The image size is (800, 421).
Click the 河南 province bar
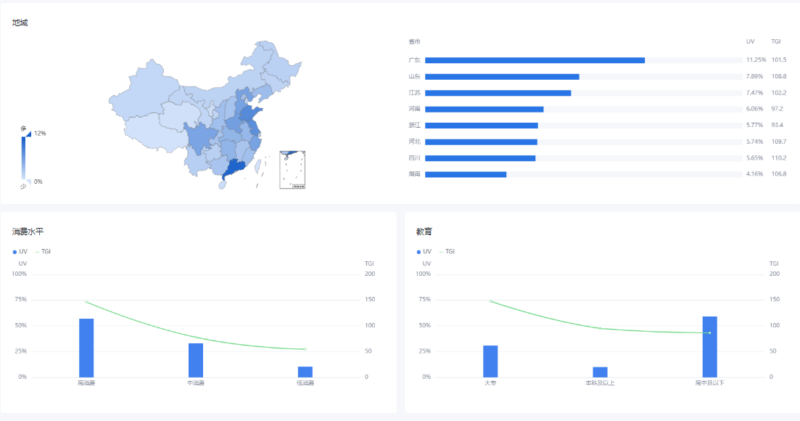[x=484, y=109]
